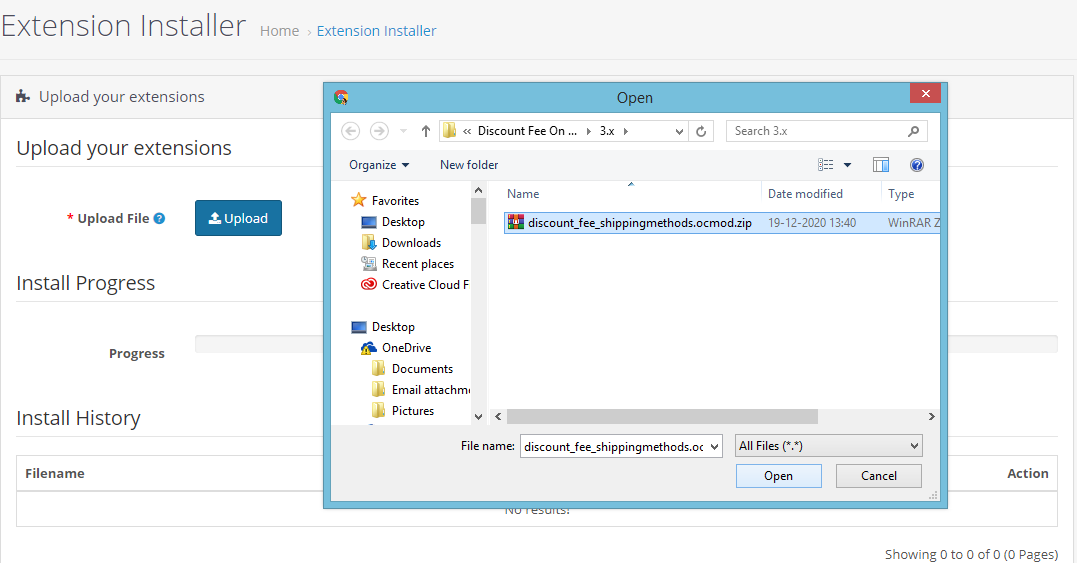Expand the arrow after the 3.x path segment
The image size is (1077, 563).
coord(626,130)
